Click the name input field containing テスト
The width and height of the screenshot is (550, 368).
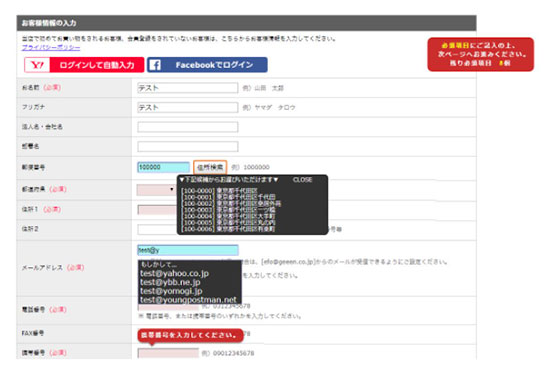coord(188,88)
